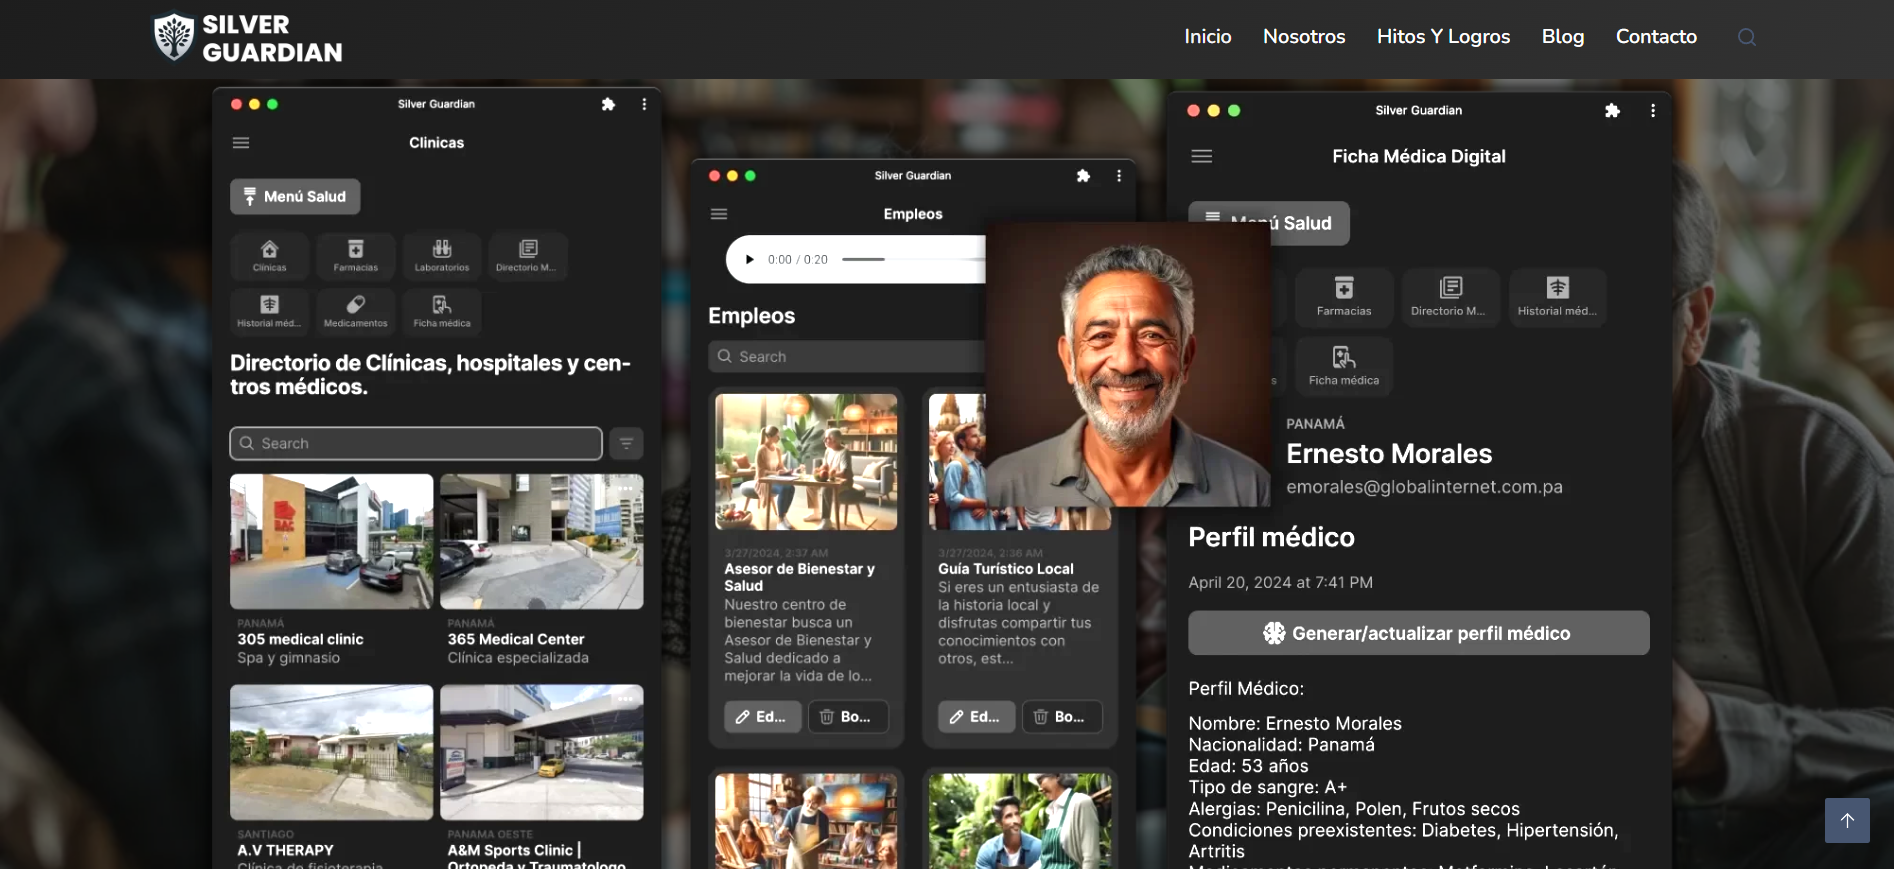Image resolution: width=1894 pixels, height=869 pixels.
Task: Select the Farmacias icon in Clinicas window
Action: point(355,256)
